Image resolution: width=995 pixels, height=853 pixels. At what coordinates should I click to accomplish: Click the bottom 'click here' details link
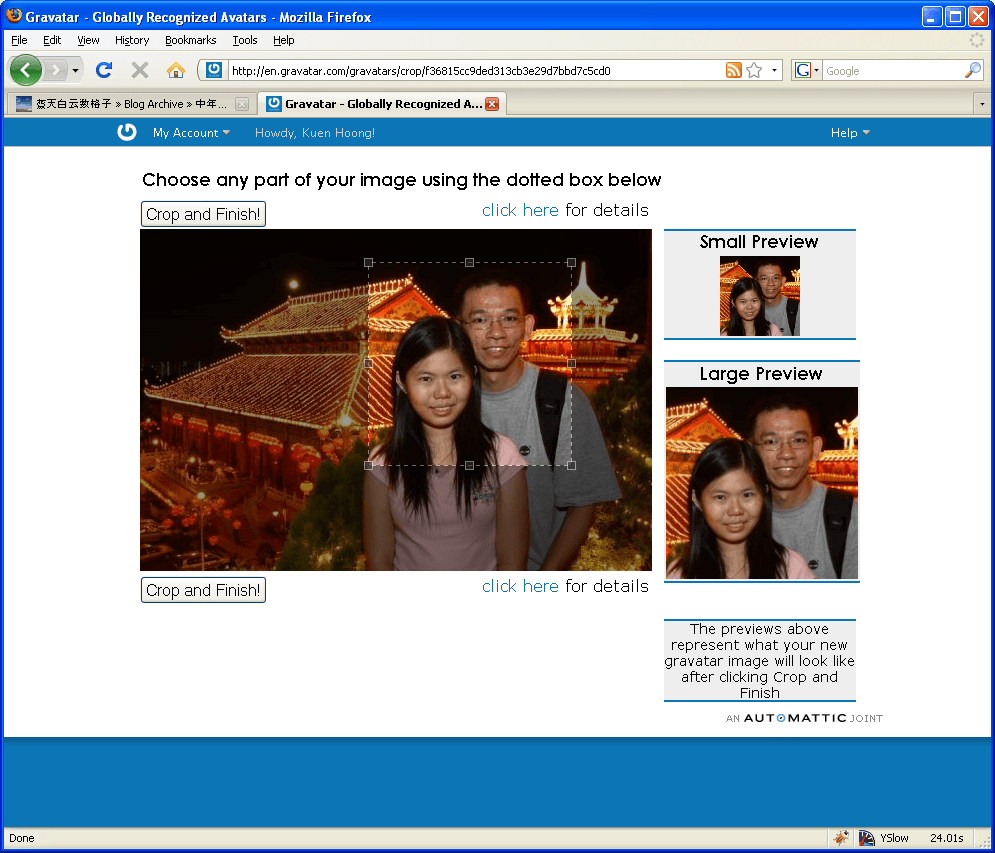520,586
